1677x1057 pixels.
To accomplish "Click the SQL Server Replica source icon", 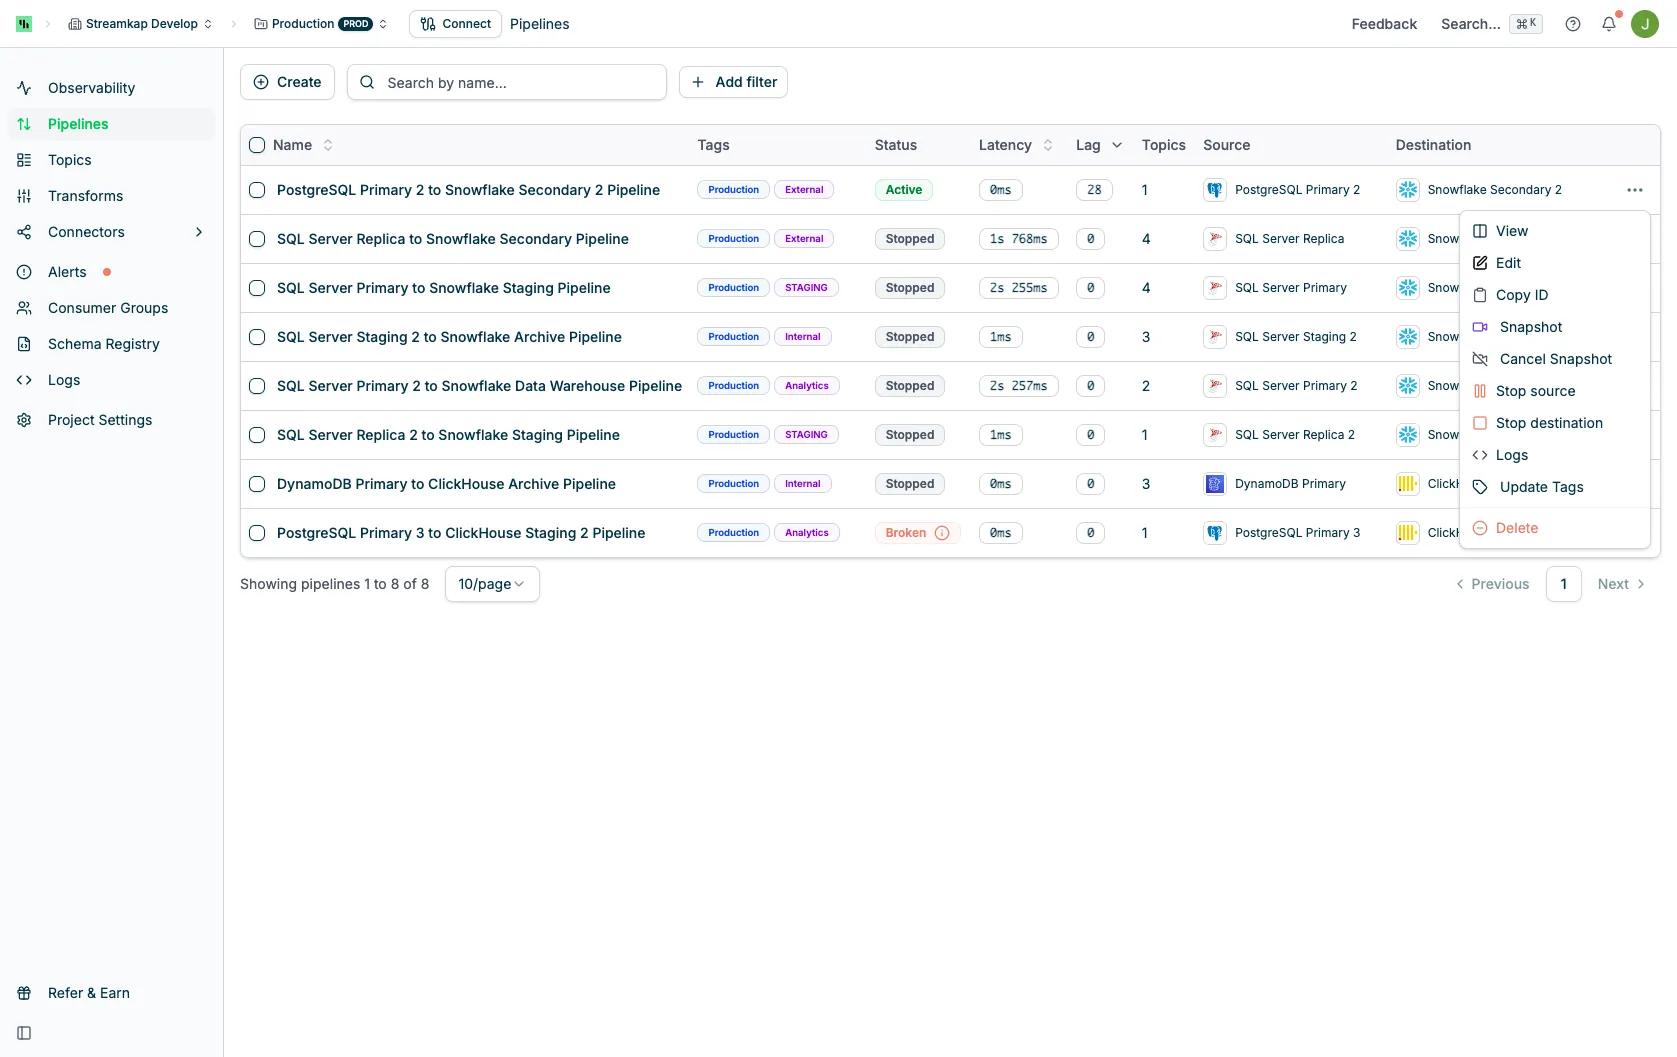I will 1215,239.
